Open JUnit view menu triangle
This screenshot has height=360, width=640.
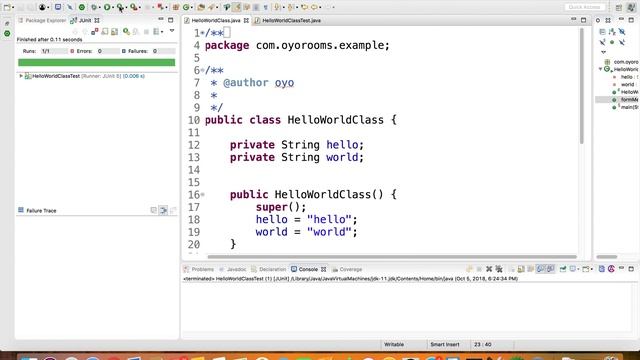coord(172,31)
